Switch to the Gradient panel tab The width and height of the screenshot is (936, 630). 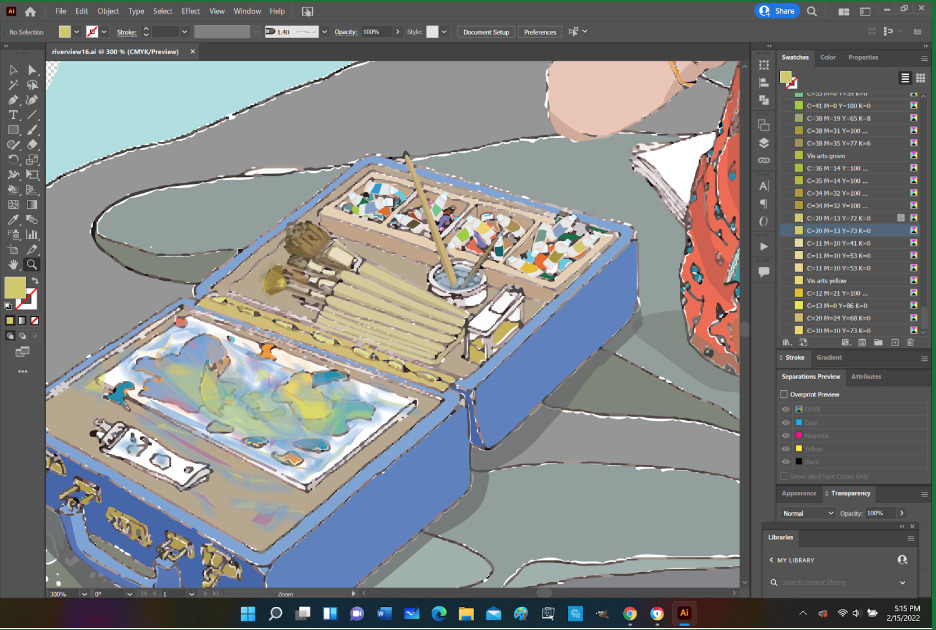click(829, 357)
